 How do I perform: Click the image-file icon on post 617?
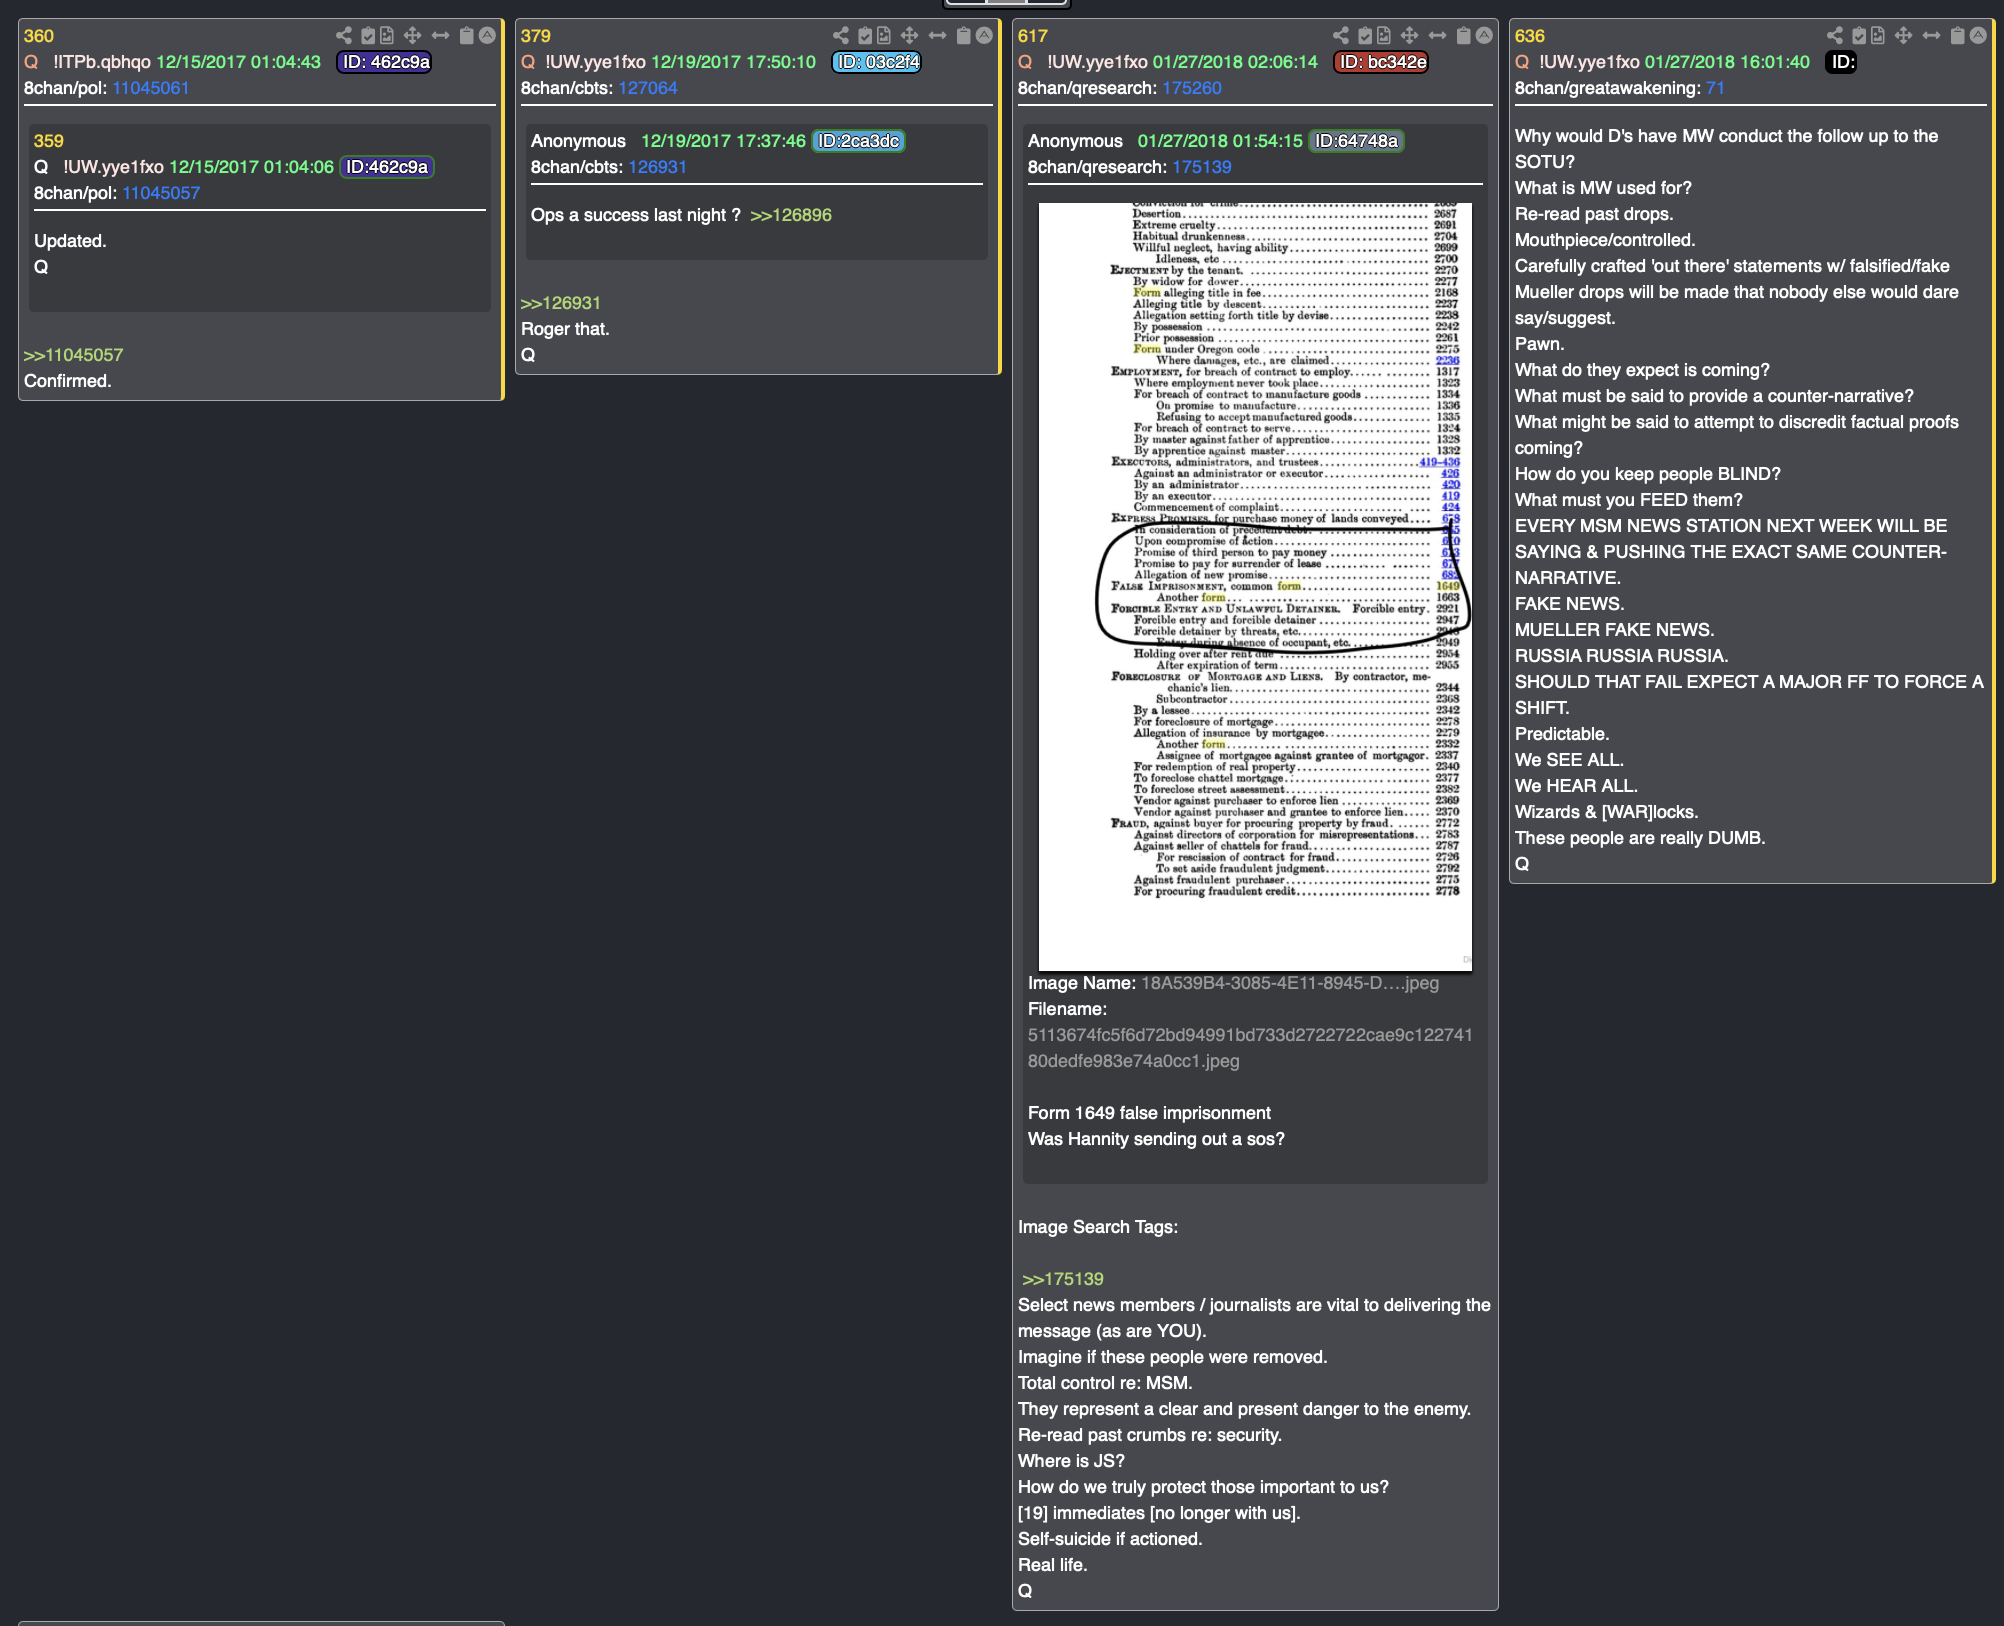pyautogui.click(x=1384, y=35)
